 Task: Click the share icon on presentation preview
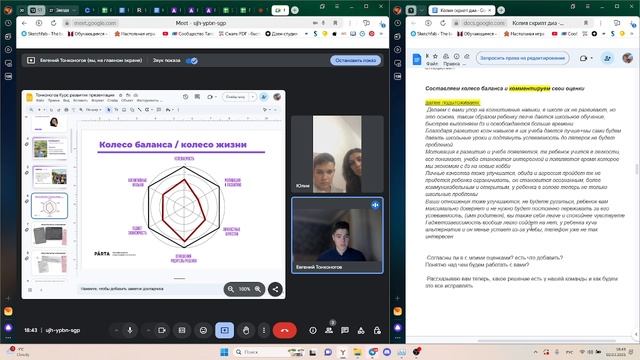276,289
